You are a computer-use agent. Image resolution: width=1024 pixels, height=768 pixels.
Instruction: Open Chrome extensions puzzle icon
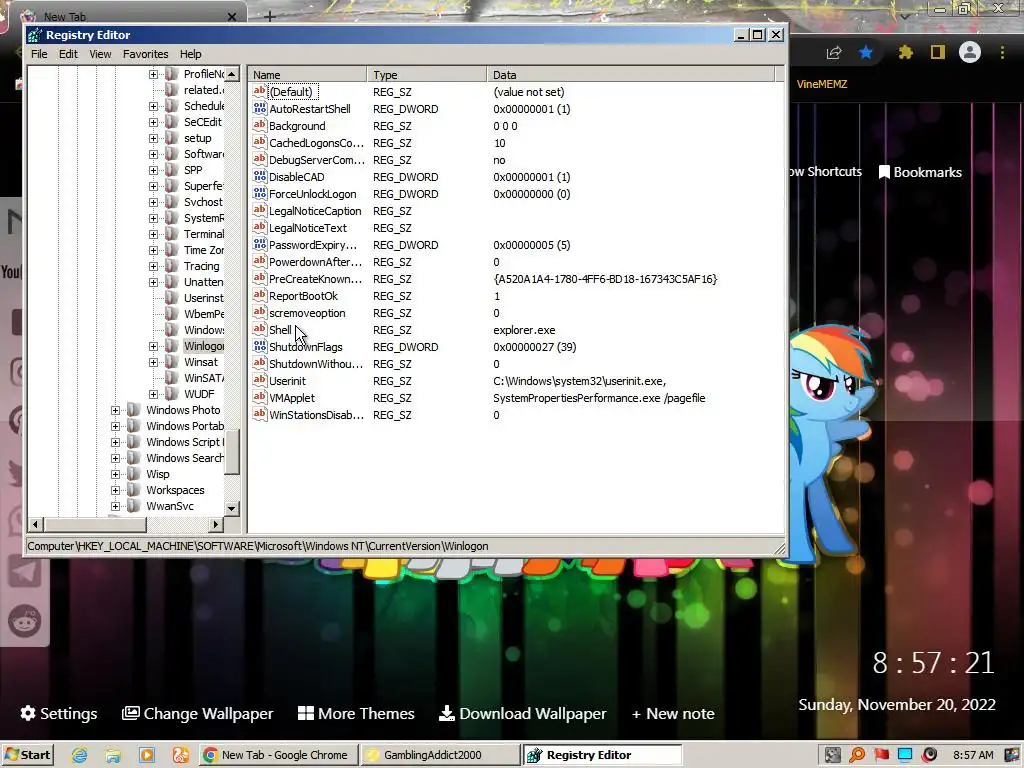(x=905, y=52)
